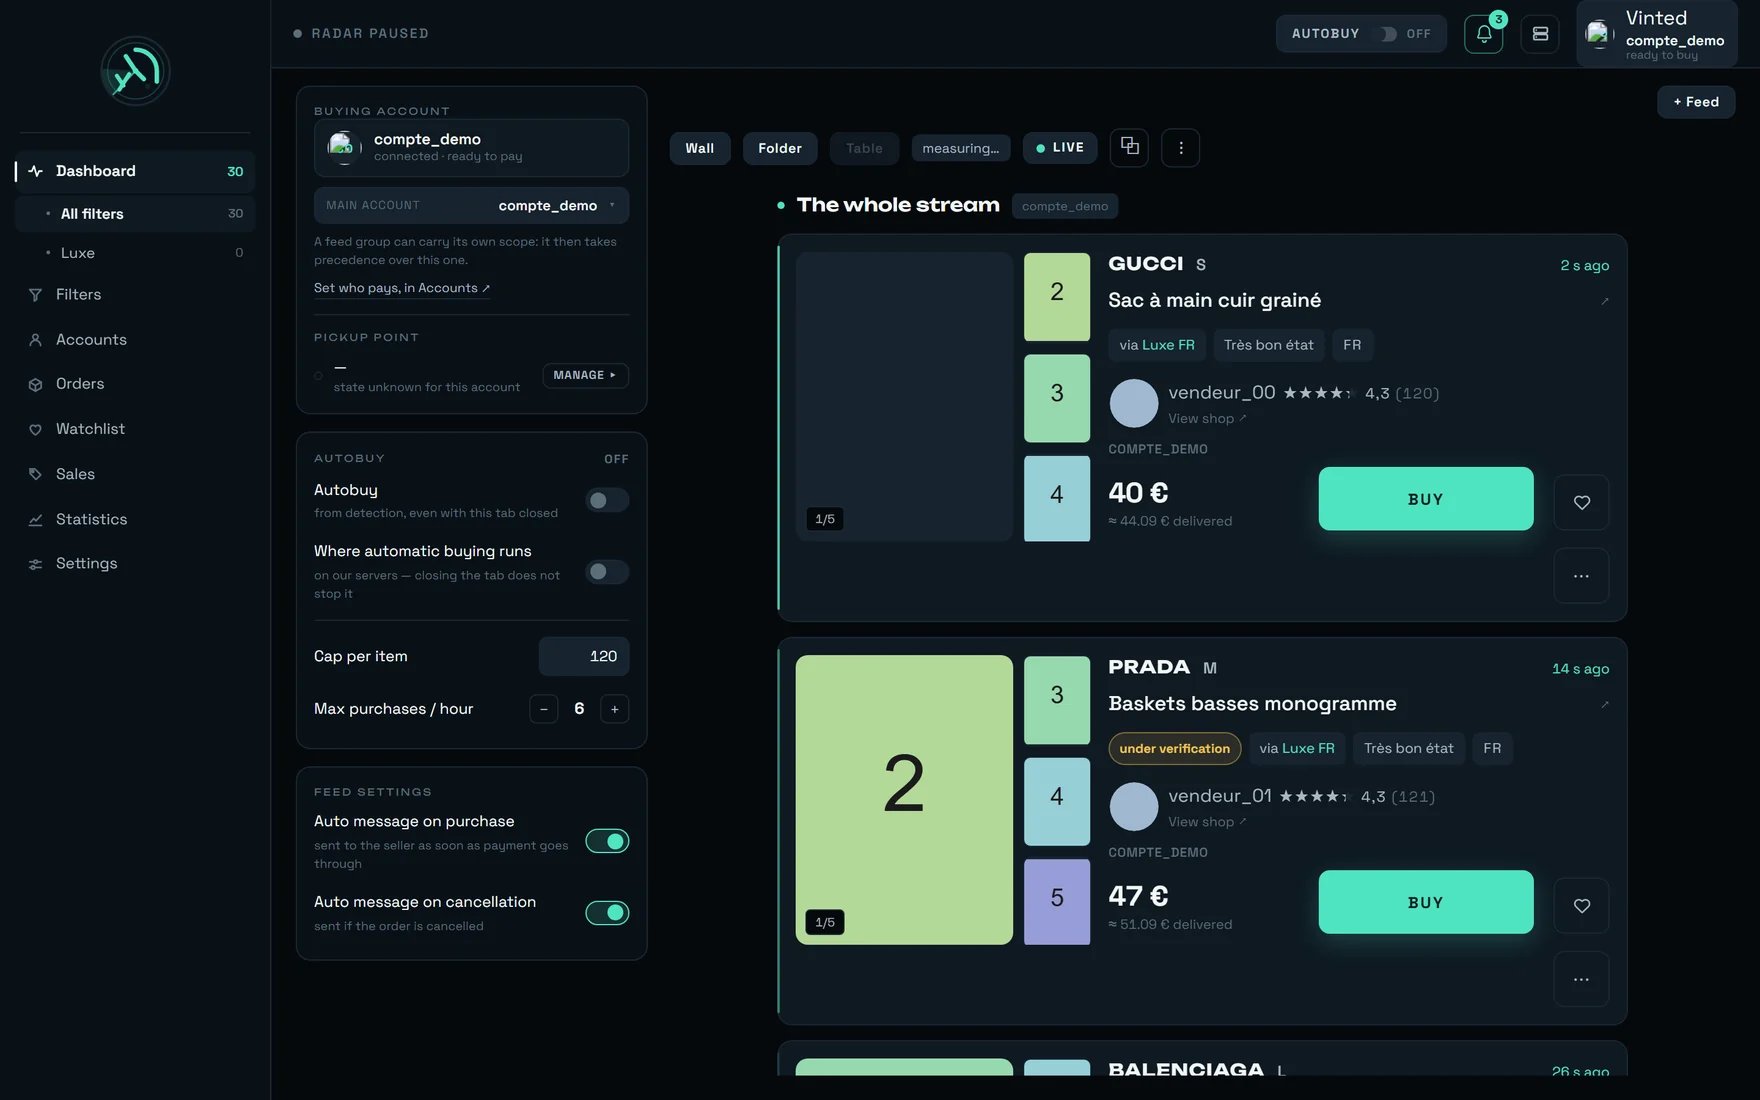Select Luxe filter sub-item

pyautogui.click(x=135, y=253)
